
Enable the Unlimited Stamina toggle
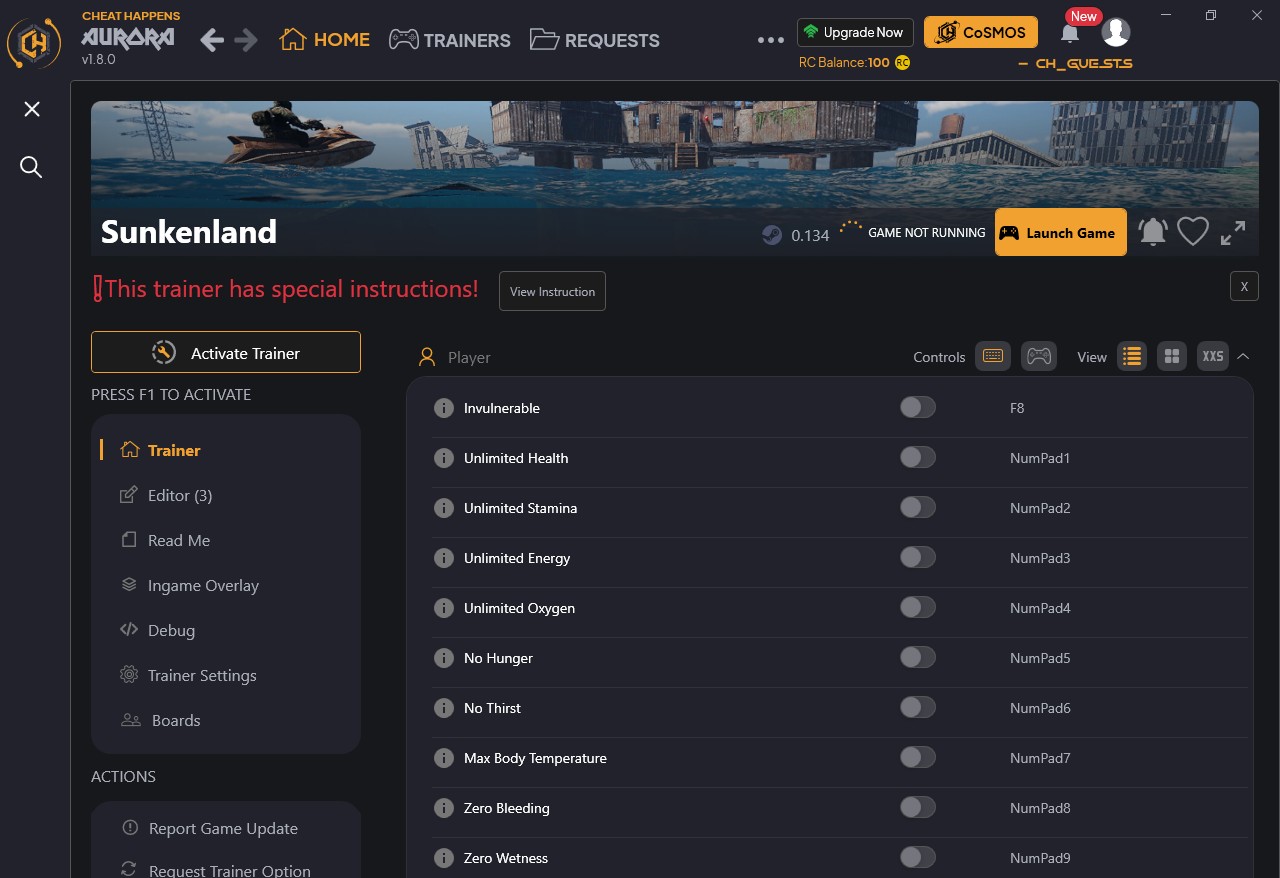[x=917, y=507]
